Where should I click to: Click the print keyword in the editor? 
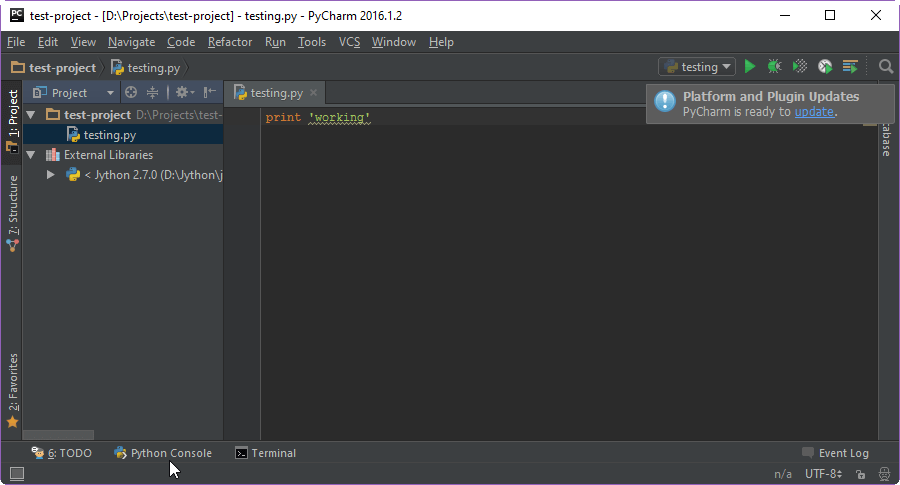[x=283, y=117]
